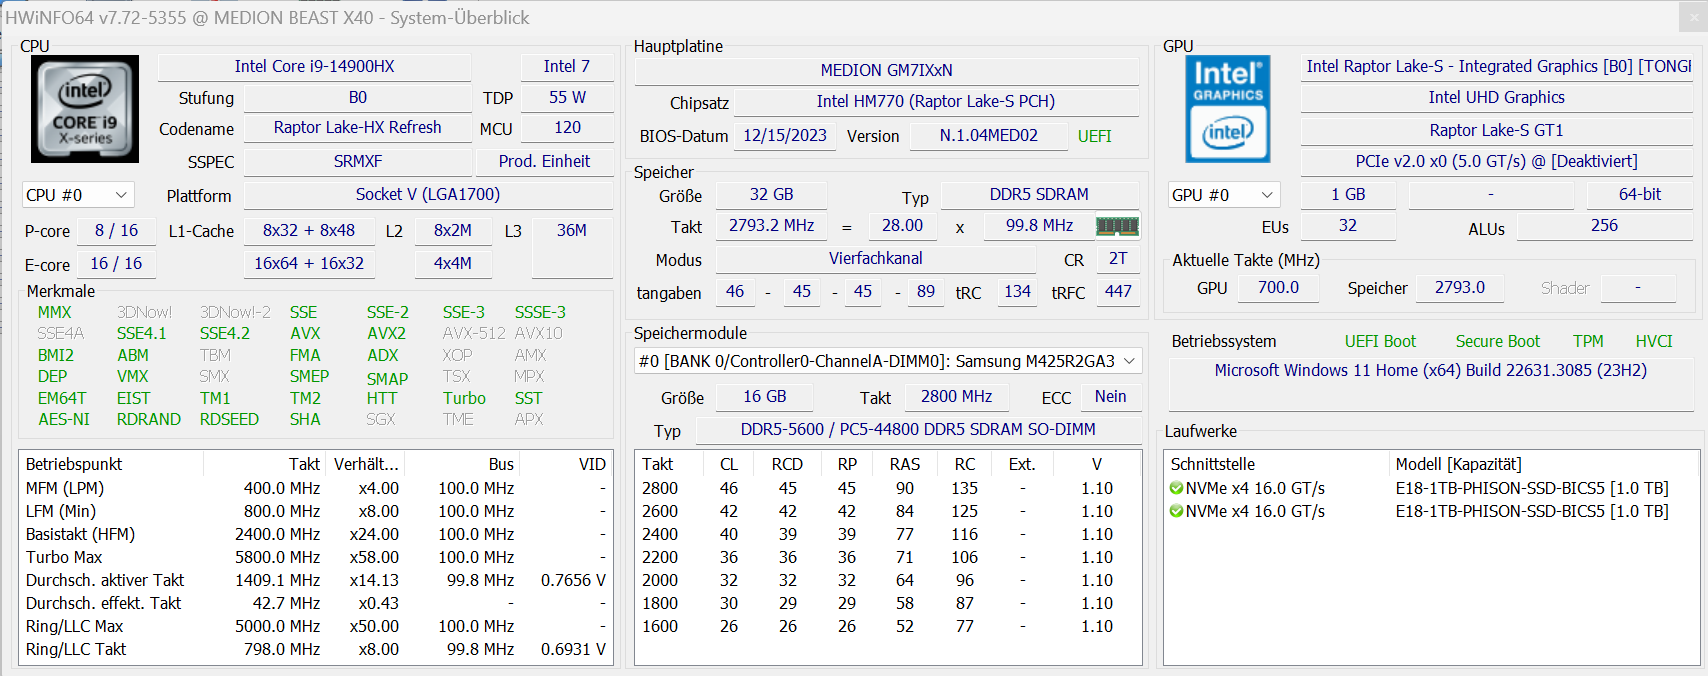Click the 2793.2 MHz memory clock value
This screenshot has height=676, width=1708.
click(x=771, y=225)
